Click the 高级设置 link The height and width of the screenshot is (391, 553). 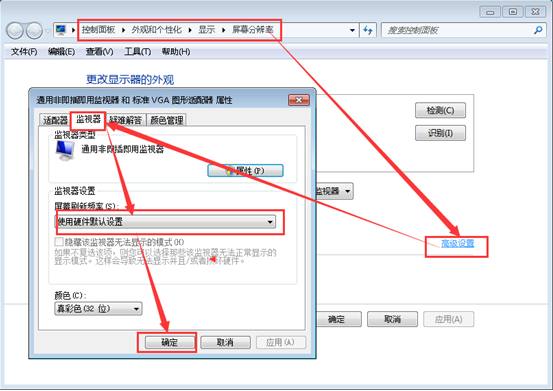(x=457, y=243)
